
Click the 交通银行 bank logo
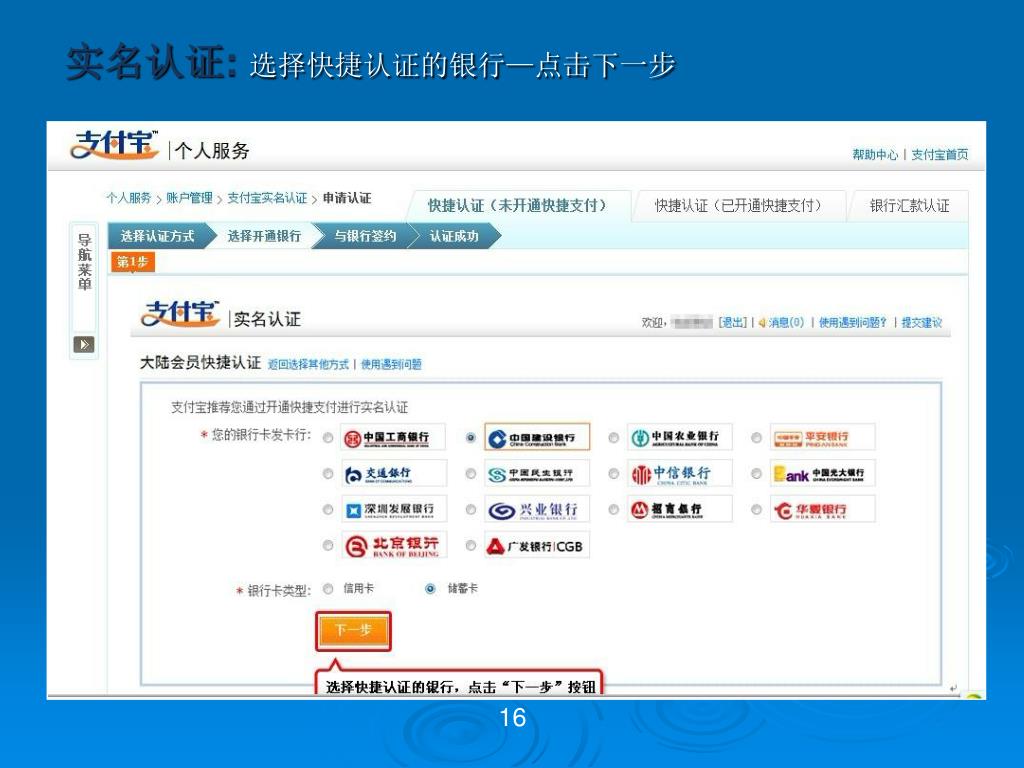tap(393, 473)
